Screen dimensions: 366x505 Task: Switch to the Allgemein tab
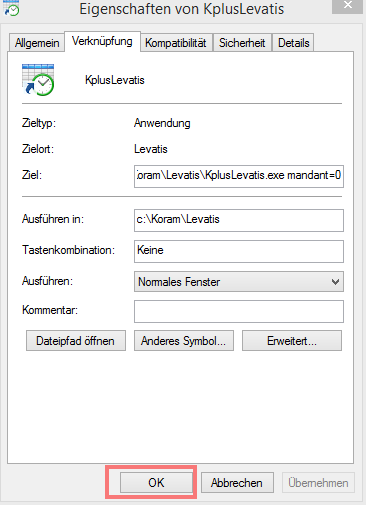pos(37,43)
